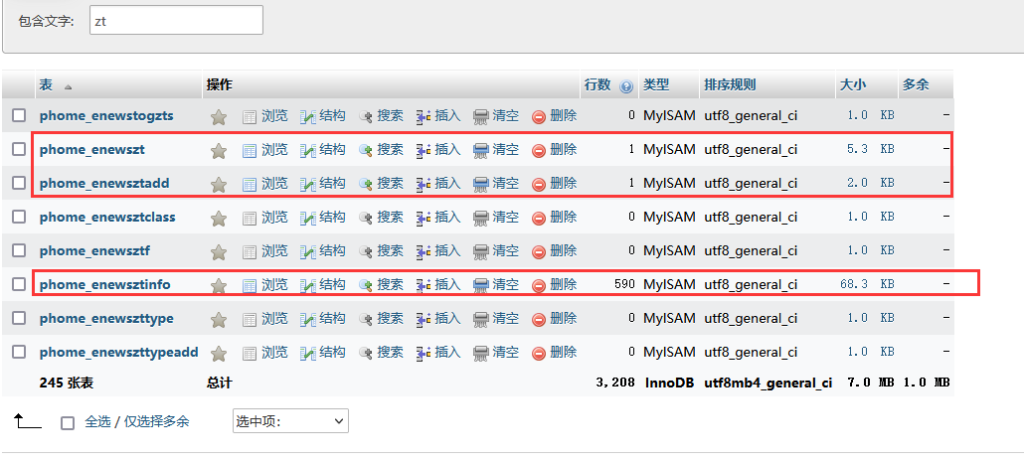
Task: Open table phome_enewszttypeadd
Action: pos(119,353)
